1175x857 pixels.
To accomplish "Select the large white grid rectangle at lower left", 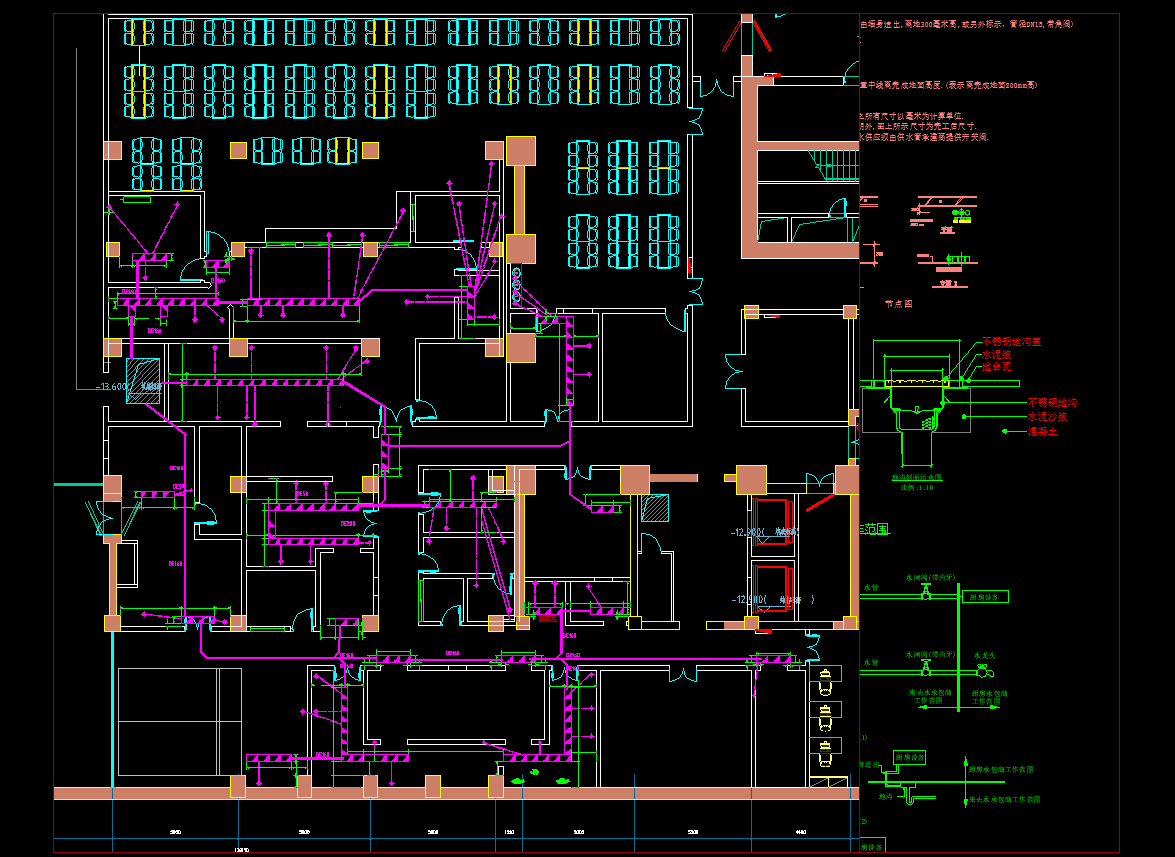I will (x=180, y=721).
